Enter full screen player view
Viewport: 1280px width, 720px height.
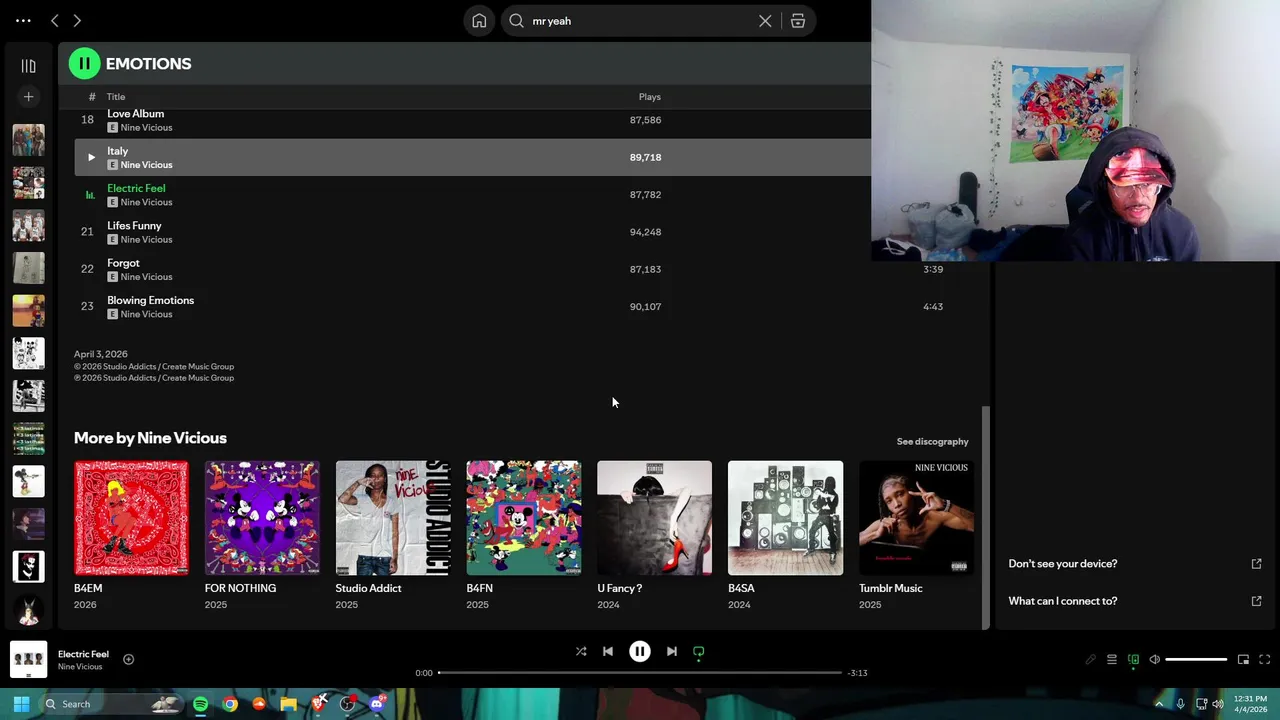click(1264, 660)
